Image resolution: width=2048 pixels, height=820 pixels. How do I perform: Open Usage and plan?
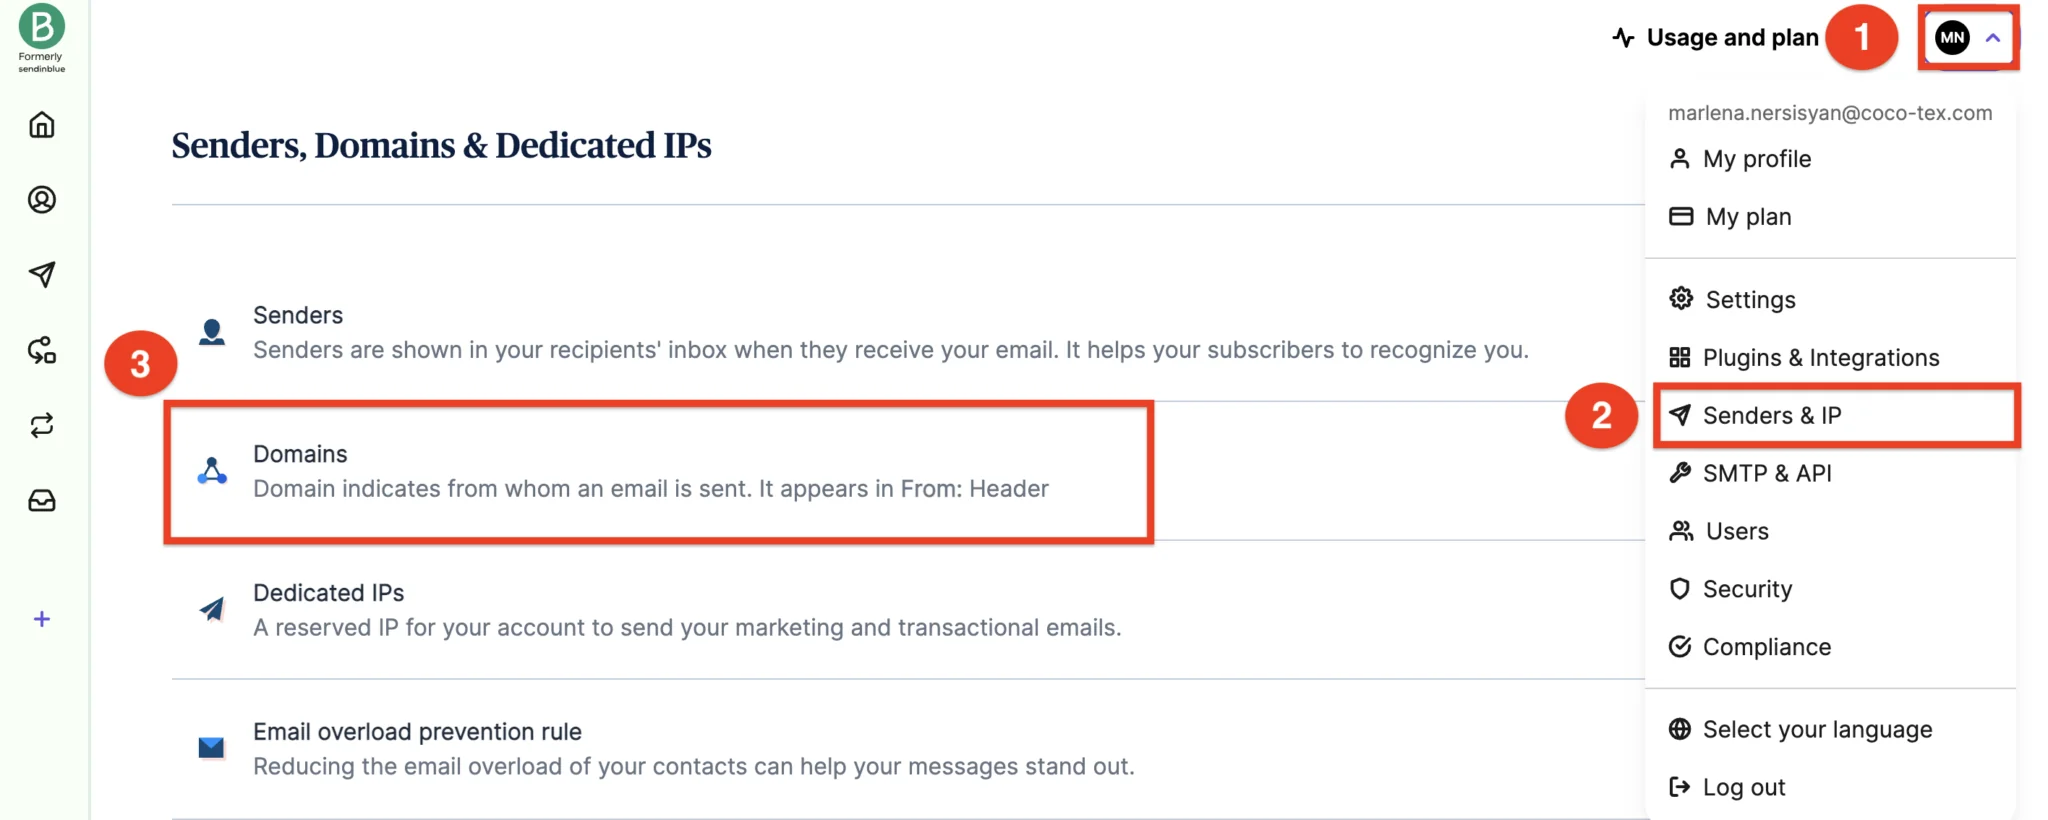(x=1716, y=38)
